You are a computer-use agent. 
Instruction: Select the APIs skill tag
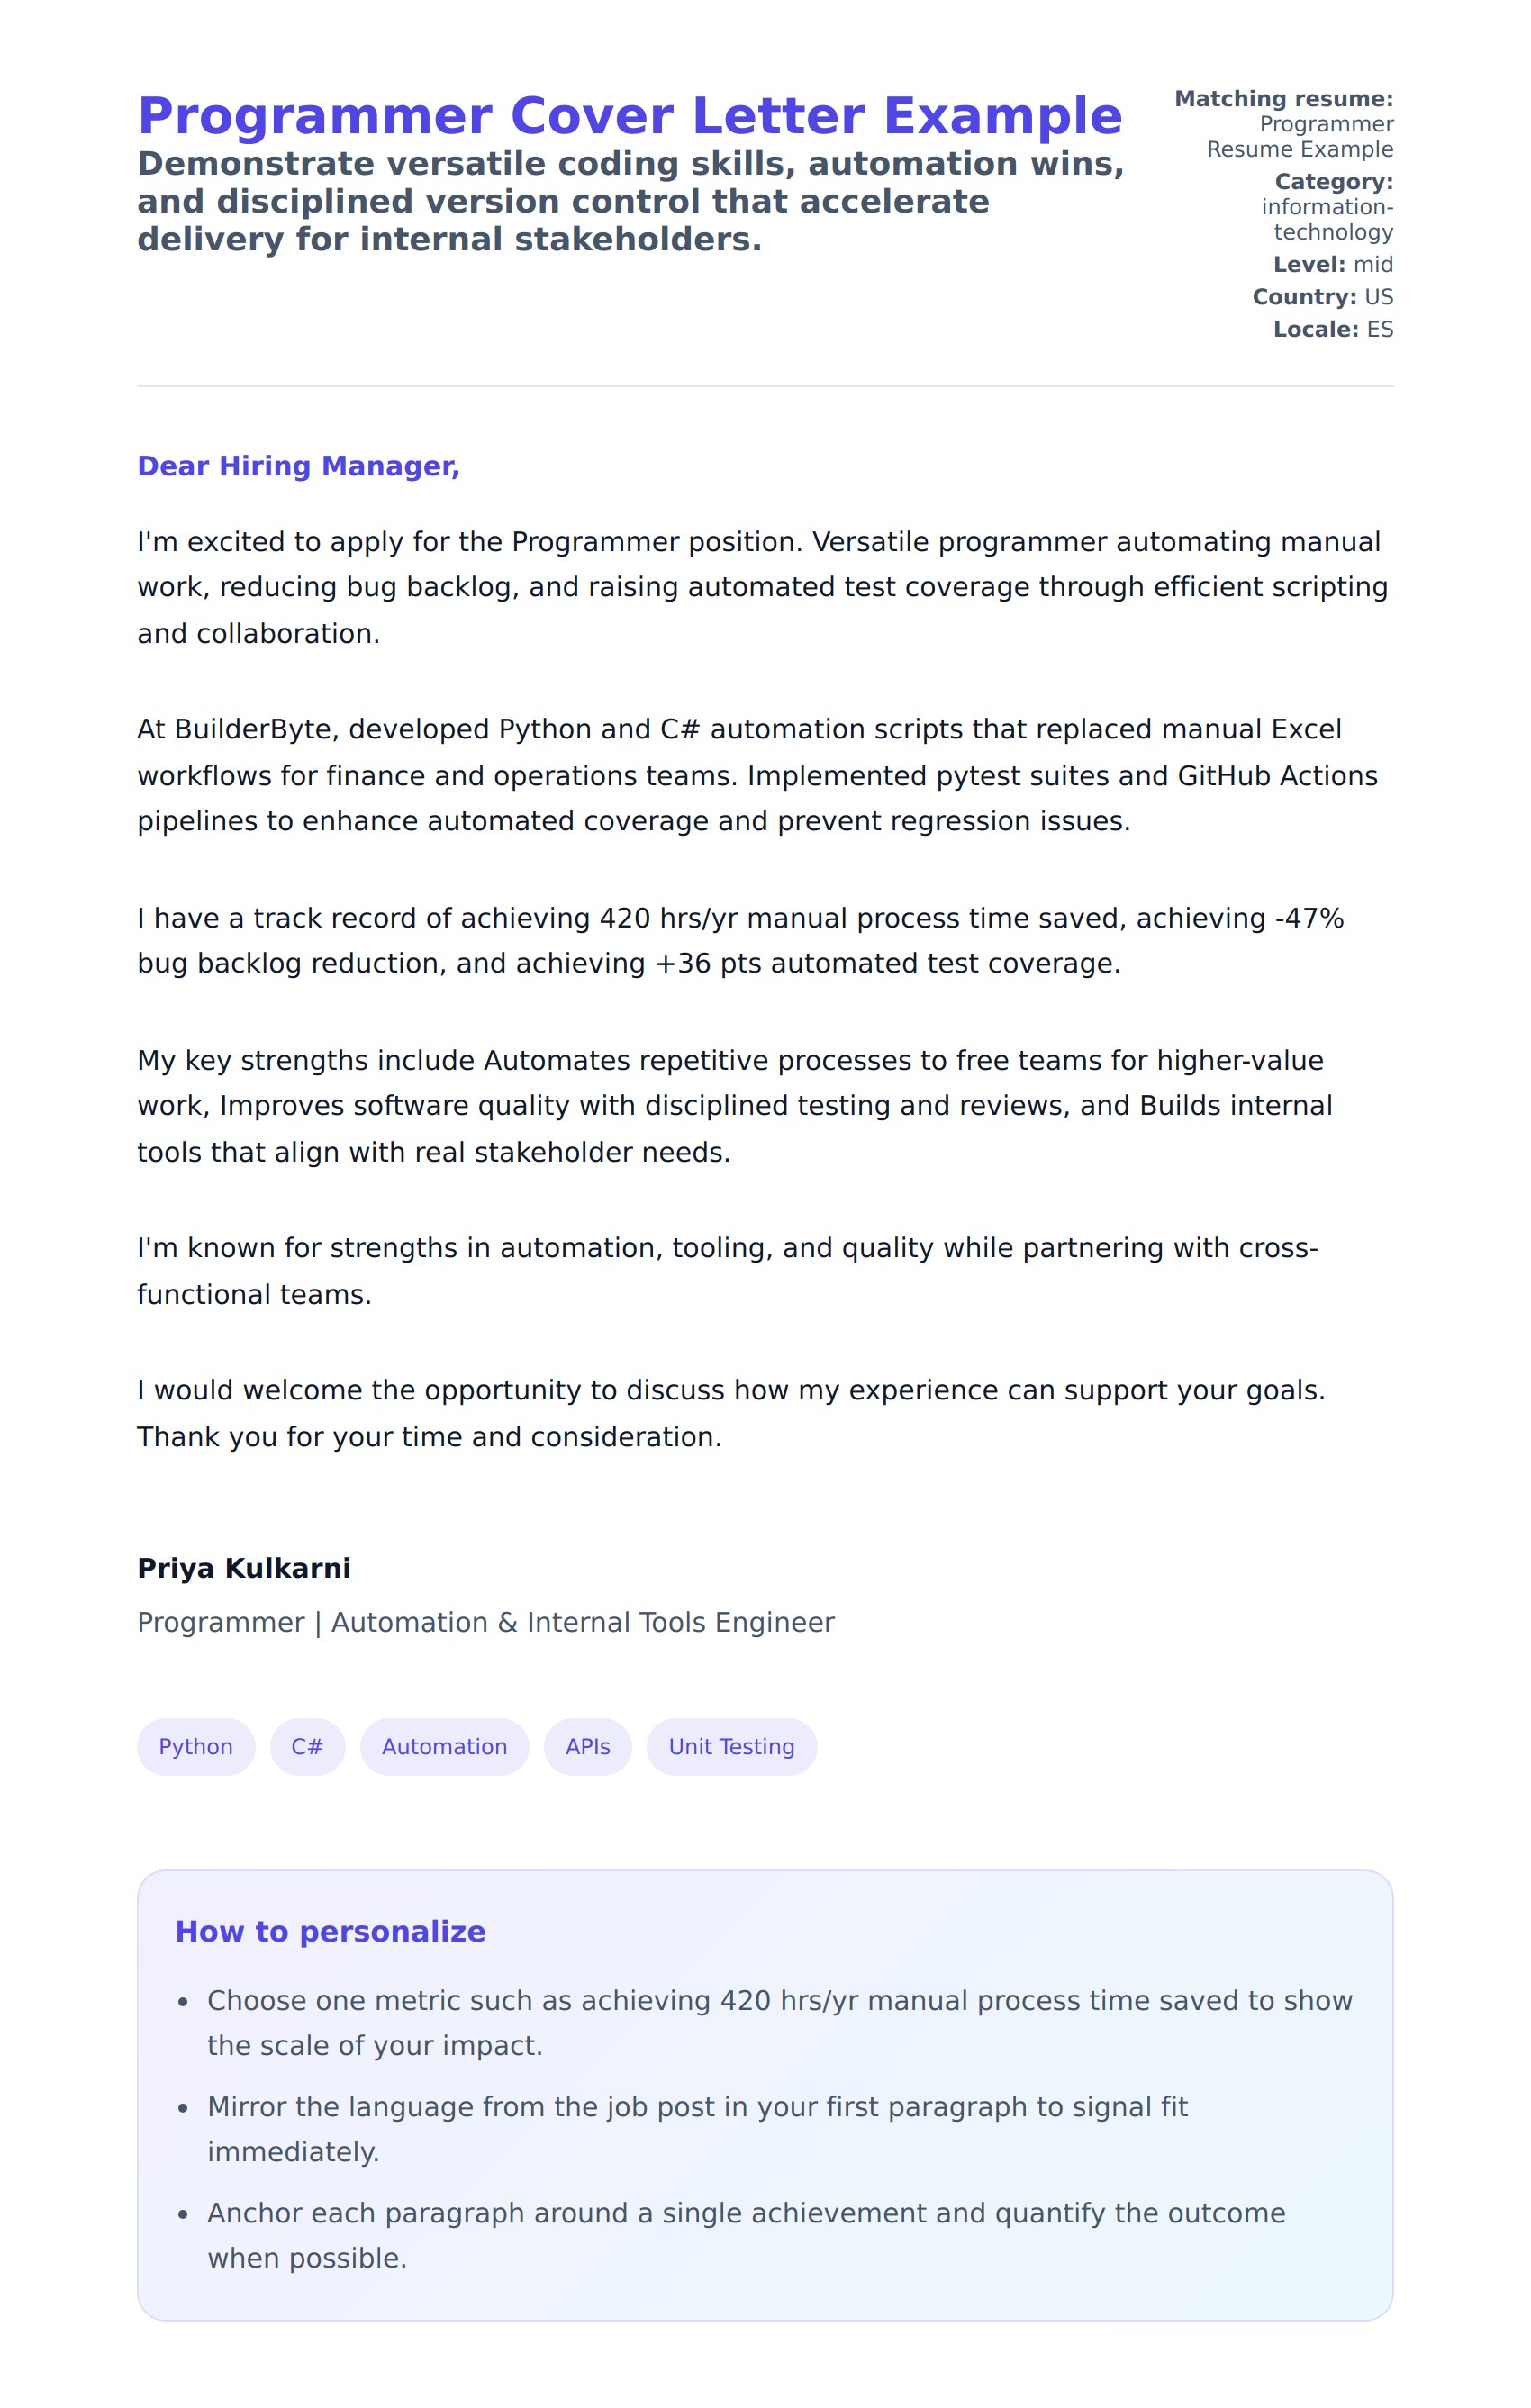click(x=587, y=1747)
